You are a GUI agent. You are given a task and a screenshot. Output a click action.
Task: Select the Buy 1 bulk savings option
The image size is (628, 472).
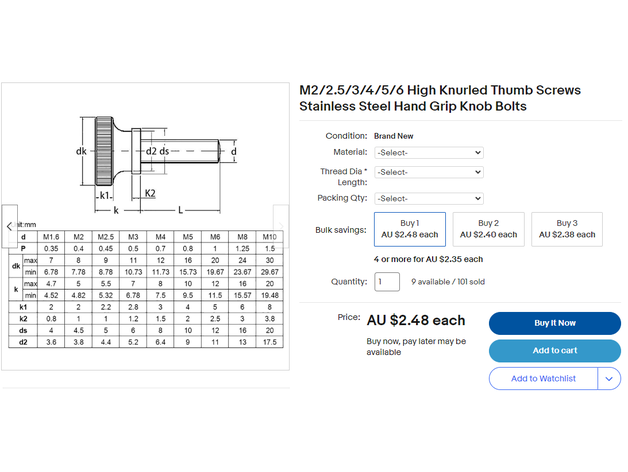coord(409,229)
